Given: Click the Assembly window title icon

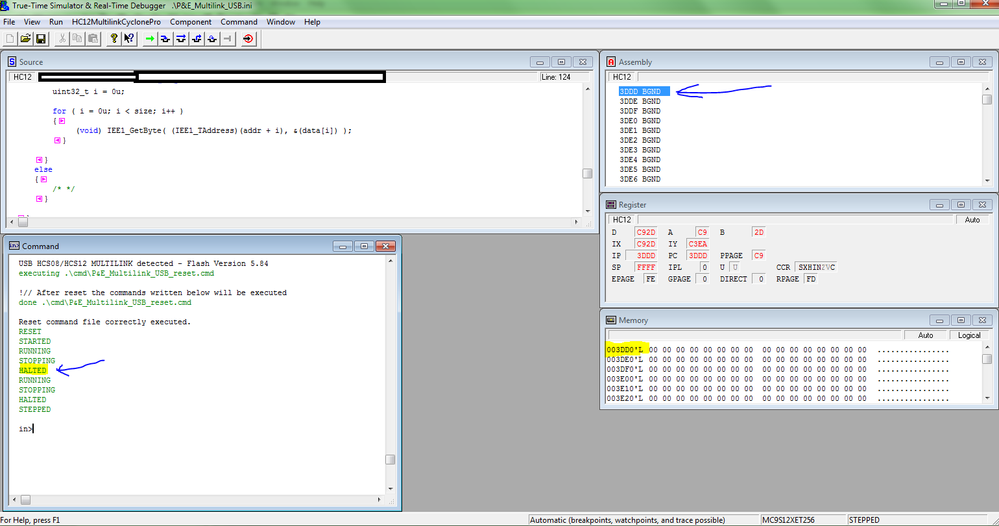Looking at the screenshot, I should [x=611, y=62].
